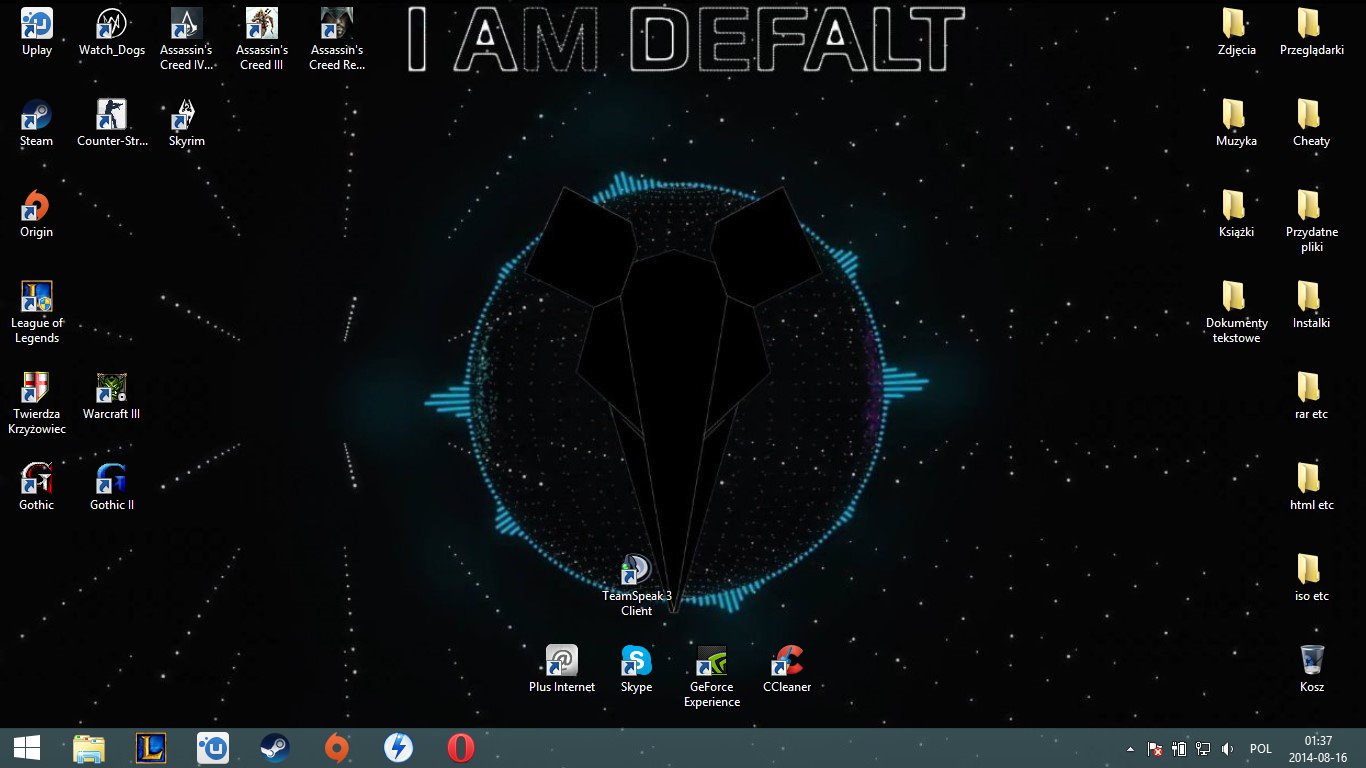1366x768 pixels.
Task: Open the clock showing 01:37
Action: tap(1318, 749)
